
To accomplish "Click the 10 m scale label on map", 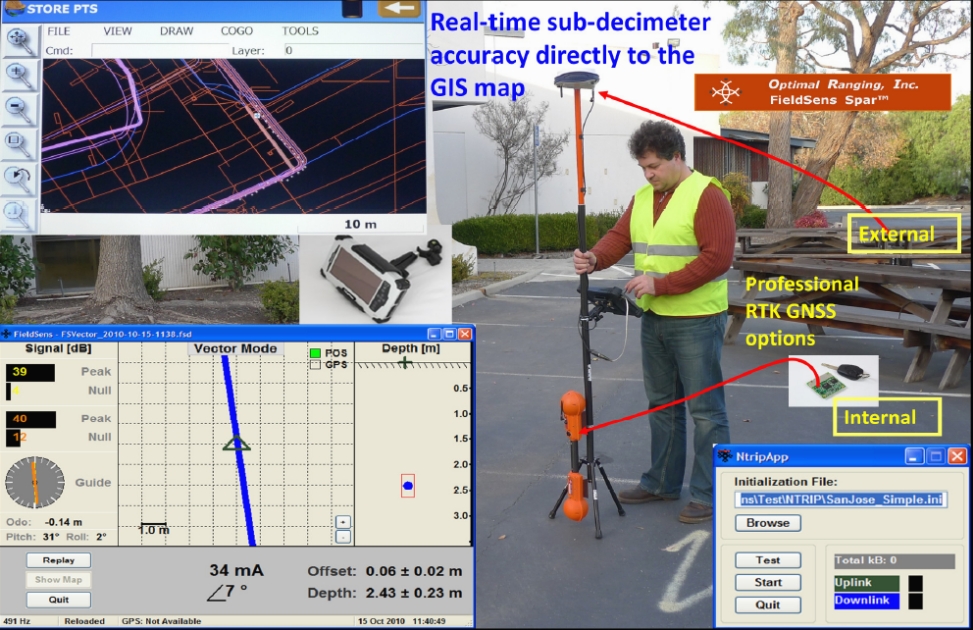I will (x=361, y=224).
